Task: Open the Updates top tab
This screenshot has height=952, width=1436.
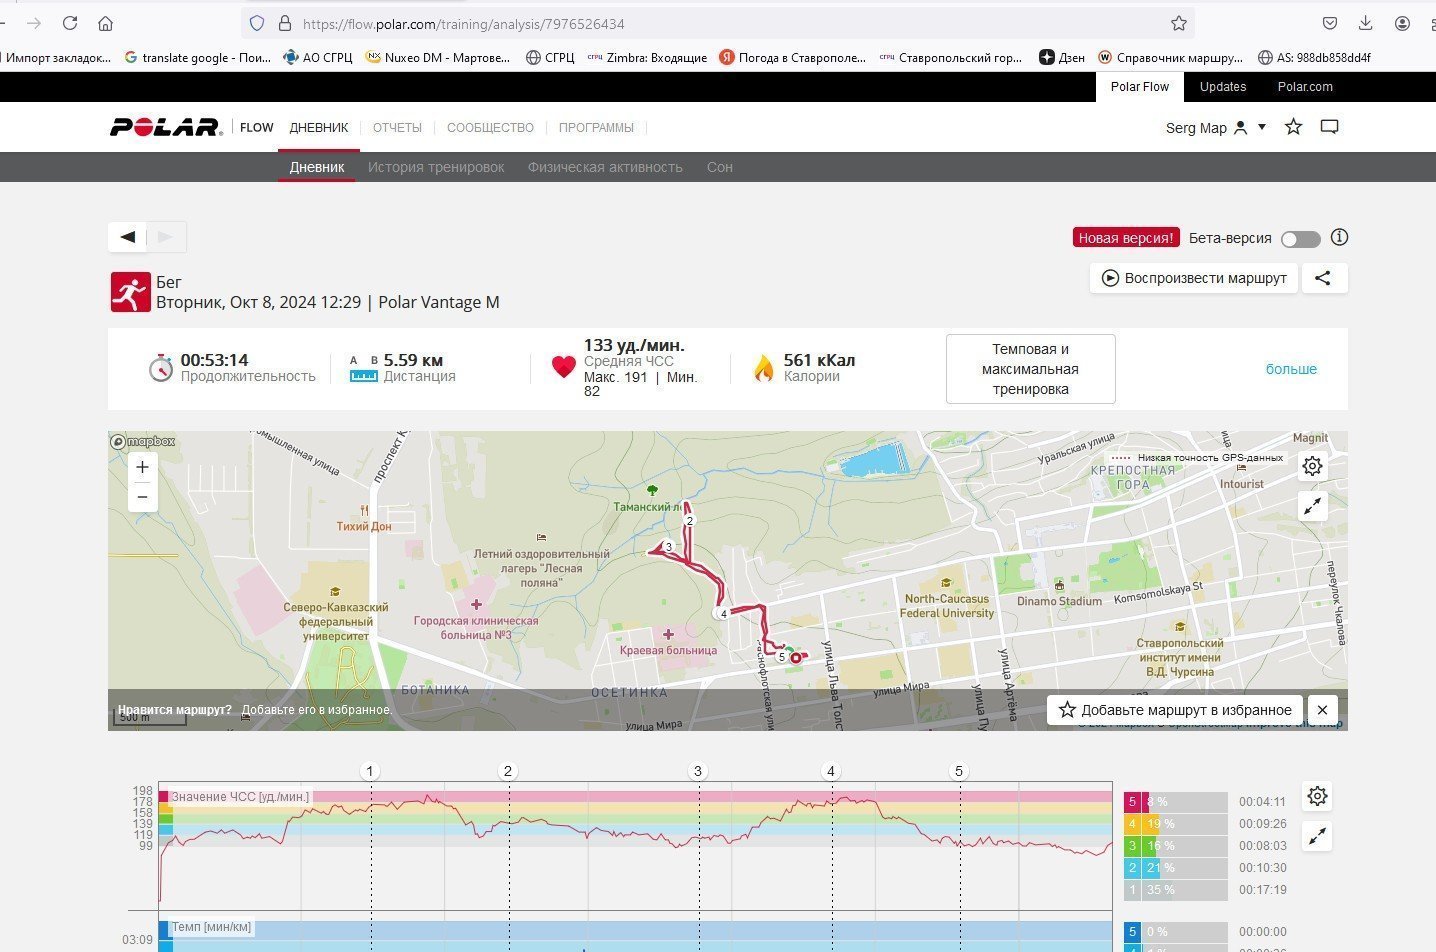Action: point(1223,87)
